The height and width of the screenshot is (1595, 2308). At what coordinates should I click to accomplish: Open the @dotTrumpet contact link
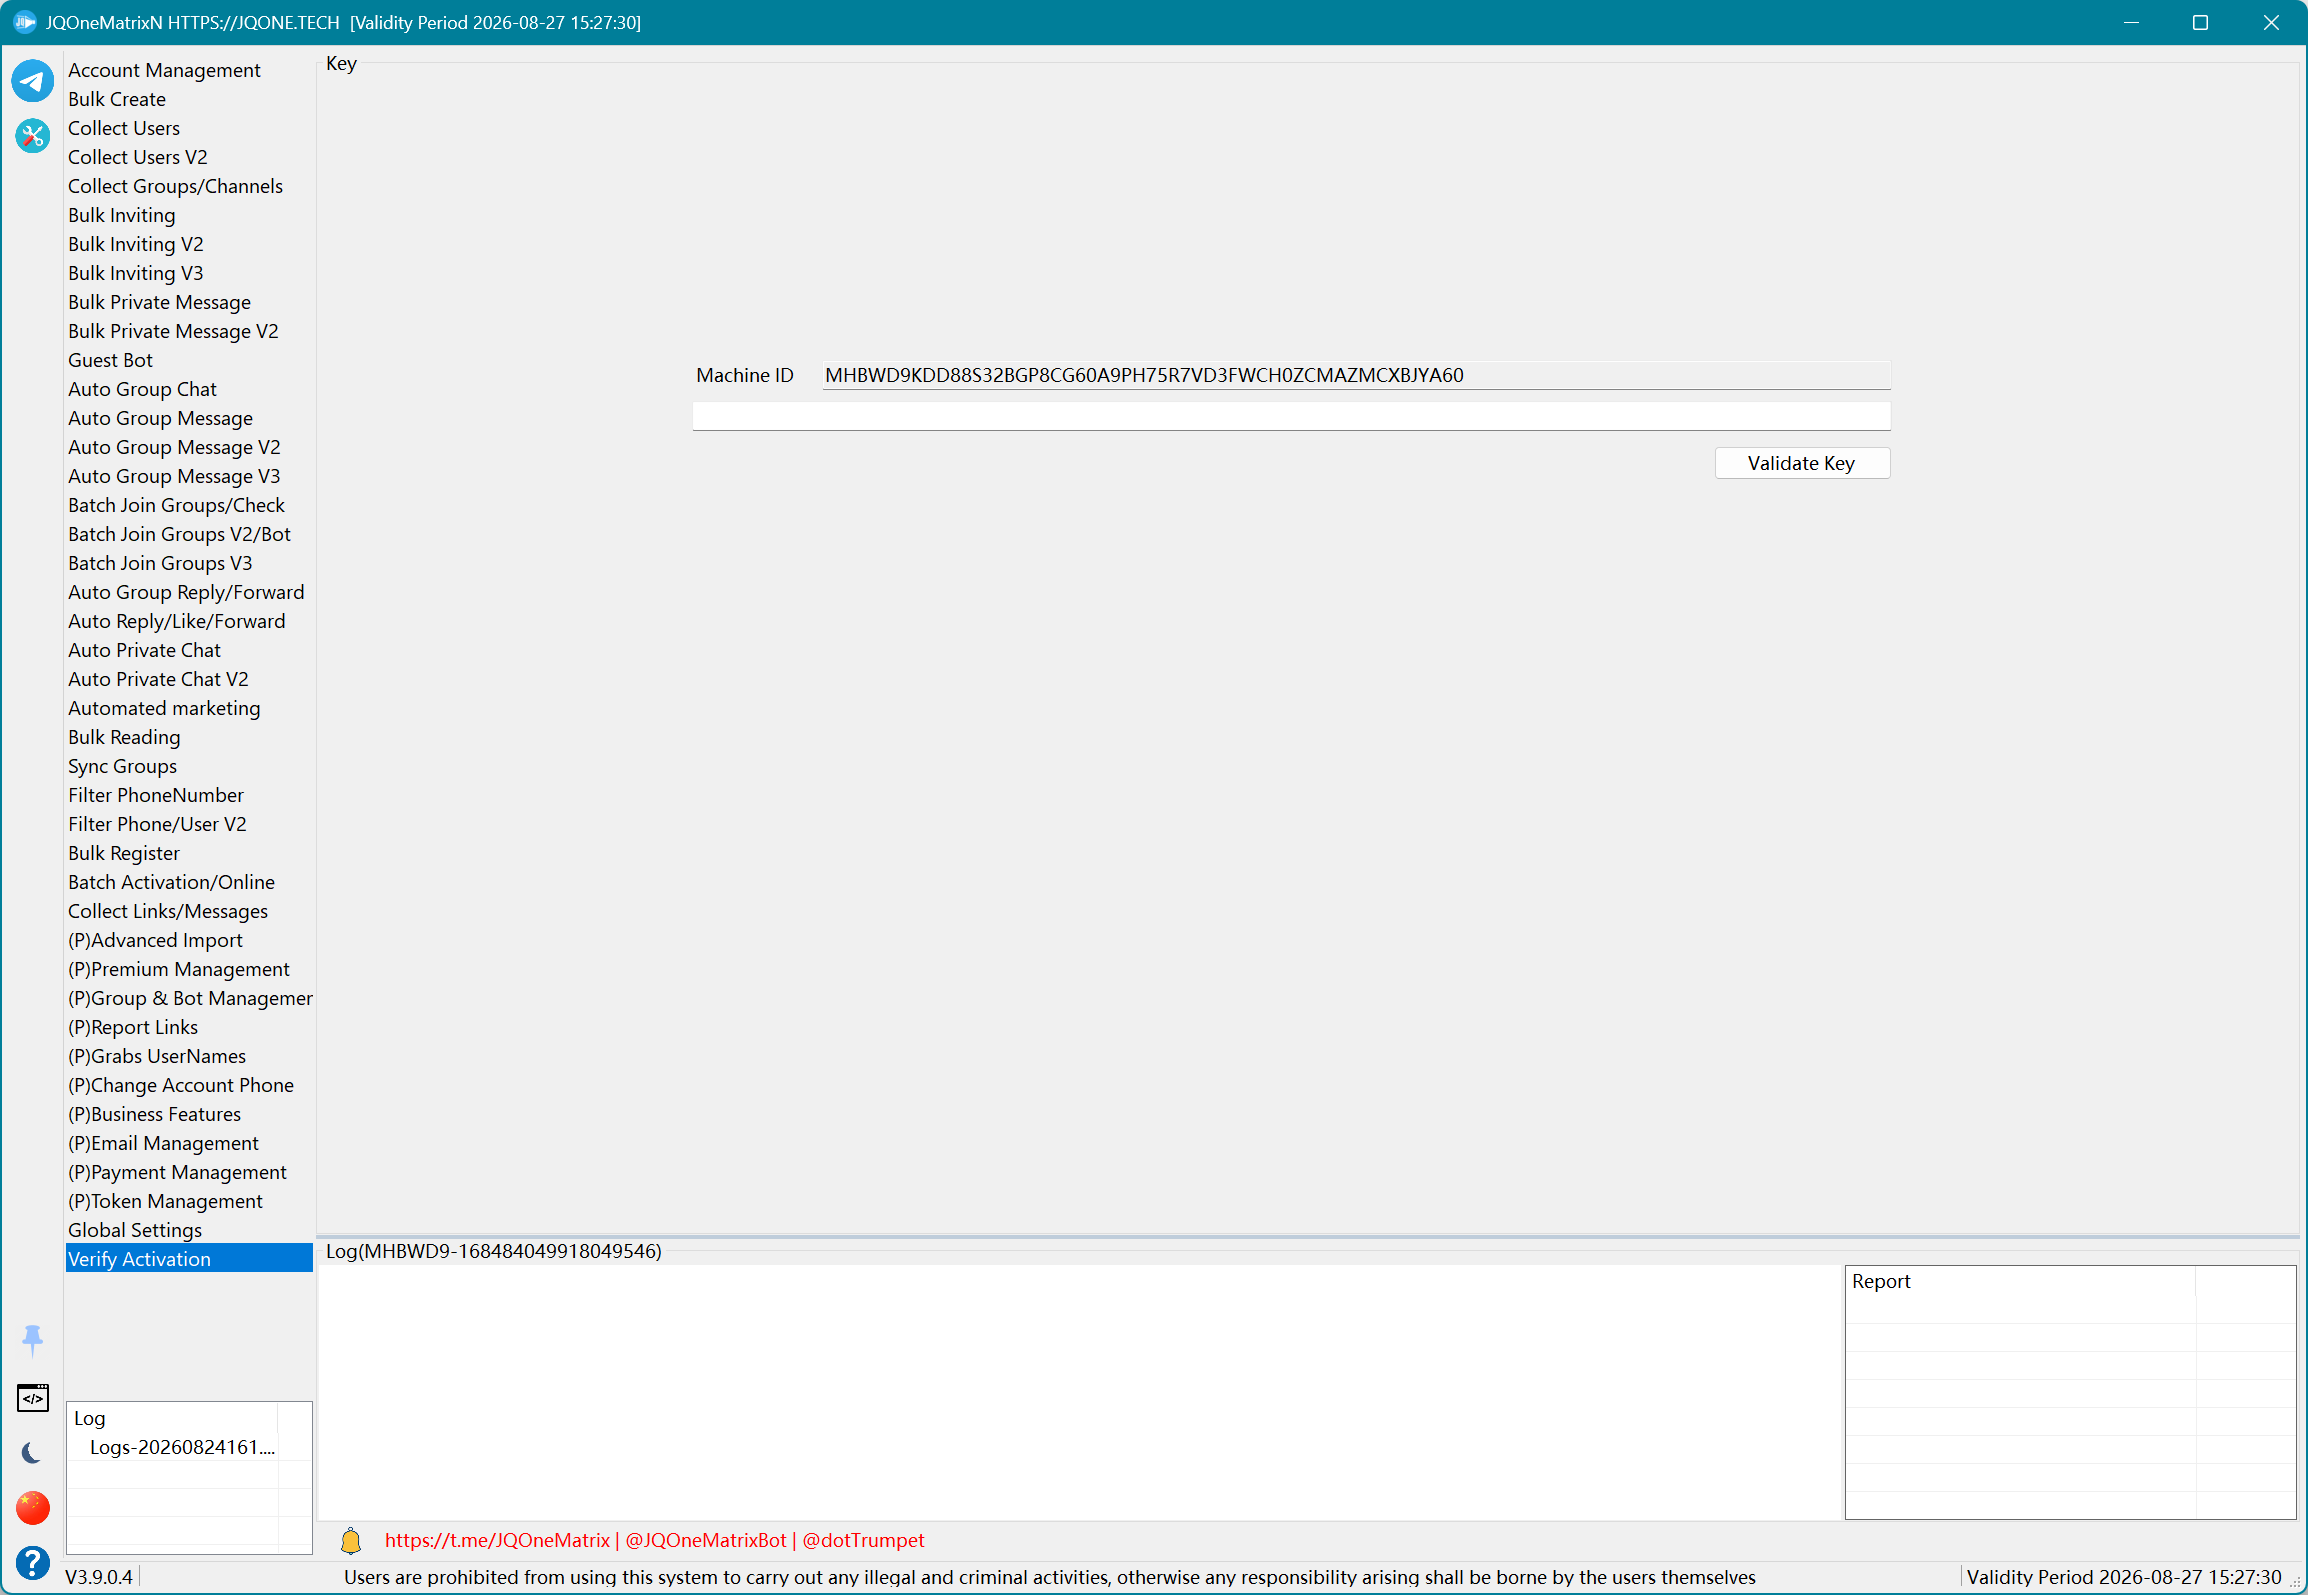tap(863, 1541)
